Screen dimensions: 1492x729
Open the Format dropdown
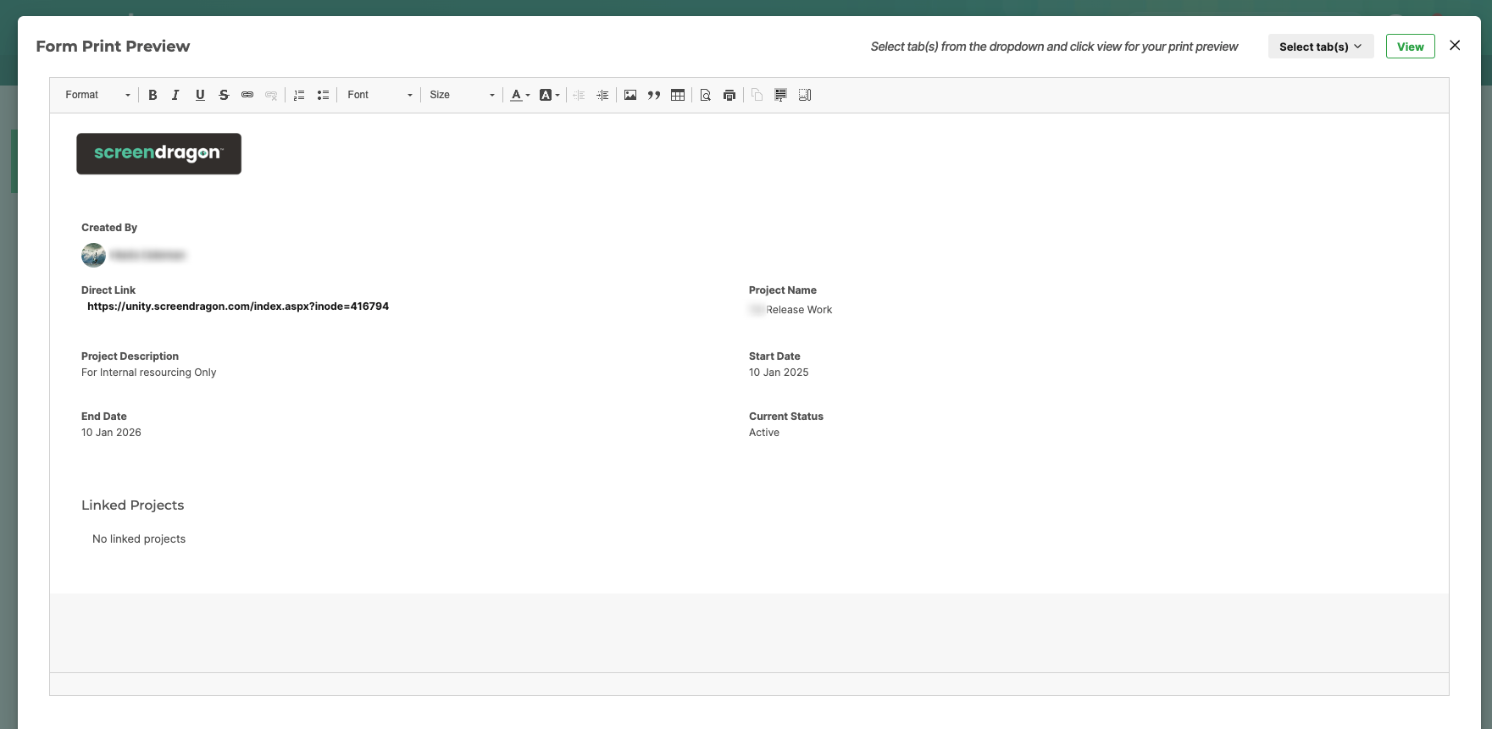(x=98, y=95)
